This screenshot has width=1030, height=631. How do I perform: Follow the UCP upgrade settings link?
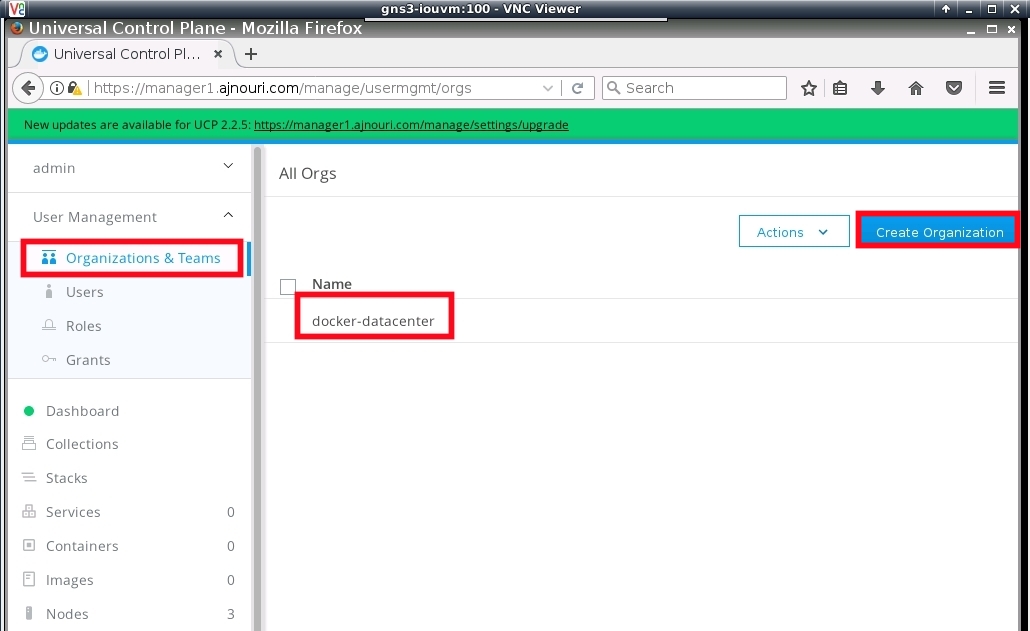[x=411, y=125]
